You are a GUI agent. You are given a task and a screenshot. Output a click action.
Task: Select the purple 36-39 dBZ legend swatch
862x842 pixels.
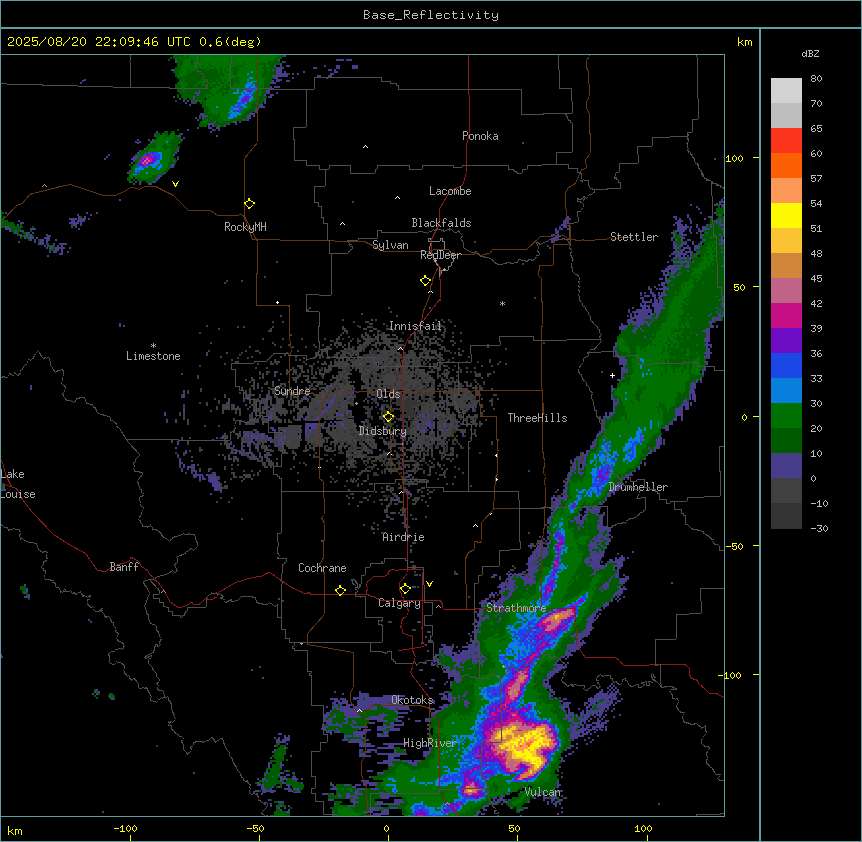click(x=786, y=341)
